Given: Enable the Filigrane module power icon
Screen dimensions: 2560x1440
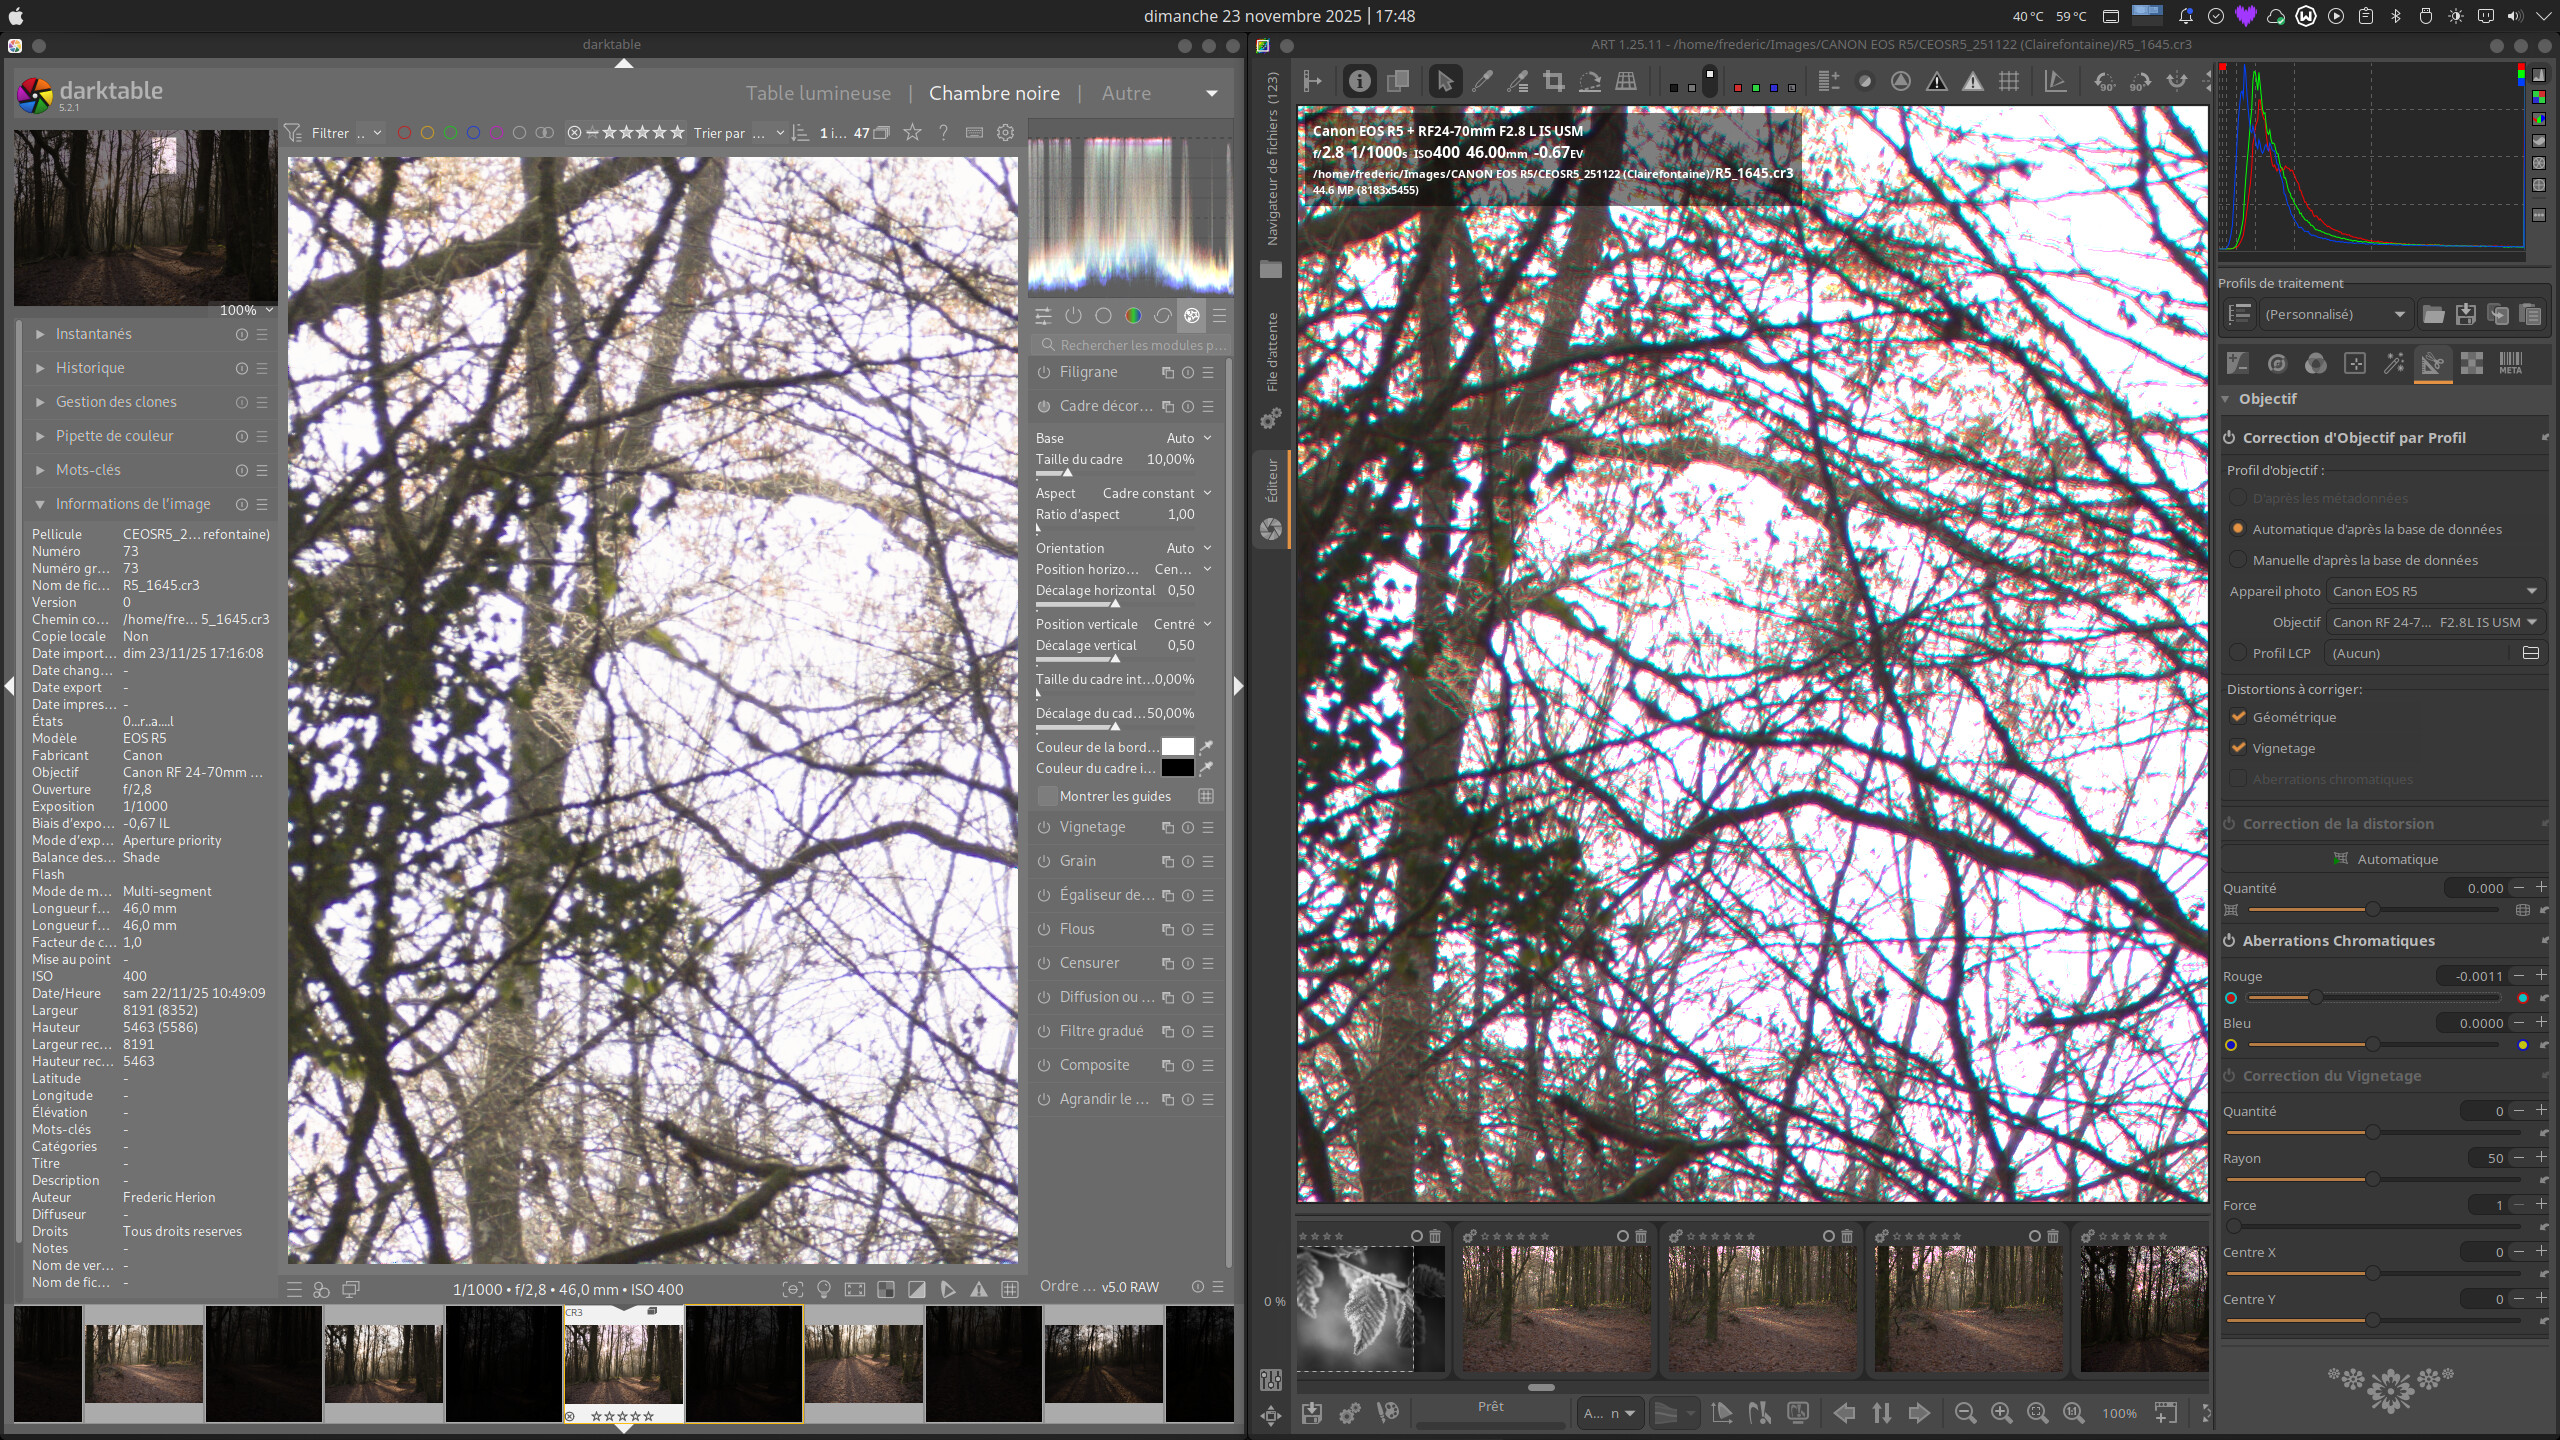Looking at the screenshot, I should [x=1044, y=372].
